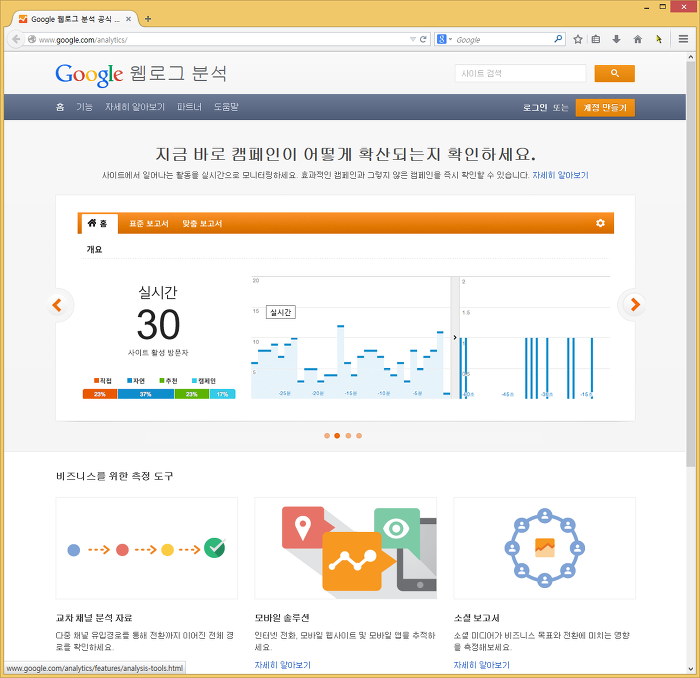
Task: Click the scrollbar up arrow
Action: [691, 57]
